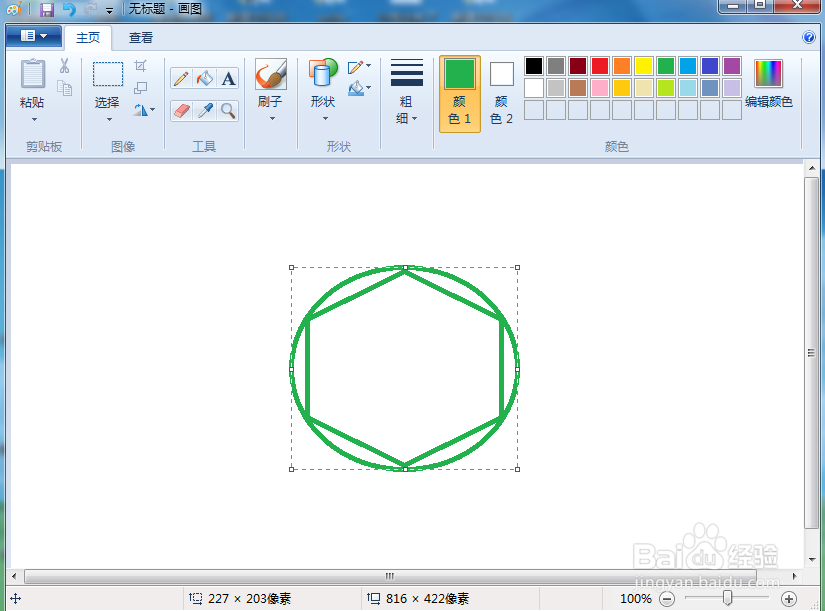The width and height of the screenshot is (825, 611).
Task: Select the Color picker eyedropper tool
Action: click(205, 111)
